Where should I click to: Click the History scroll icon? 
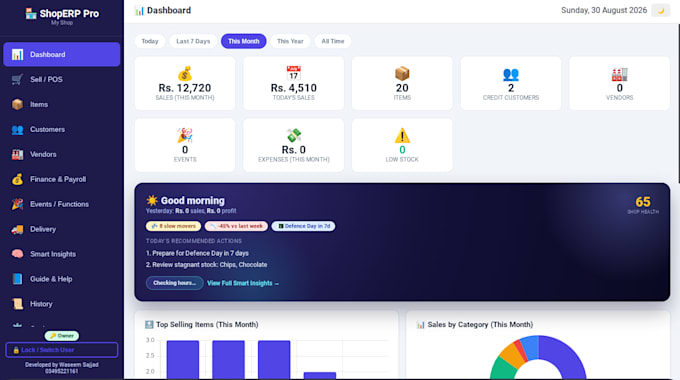(x=17, y=304)
